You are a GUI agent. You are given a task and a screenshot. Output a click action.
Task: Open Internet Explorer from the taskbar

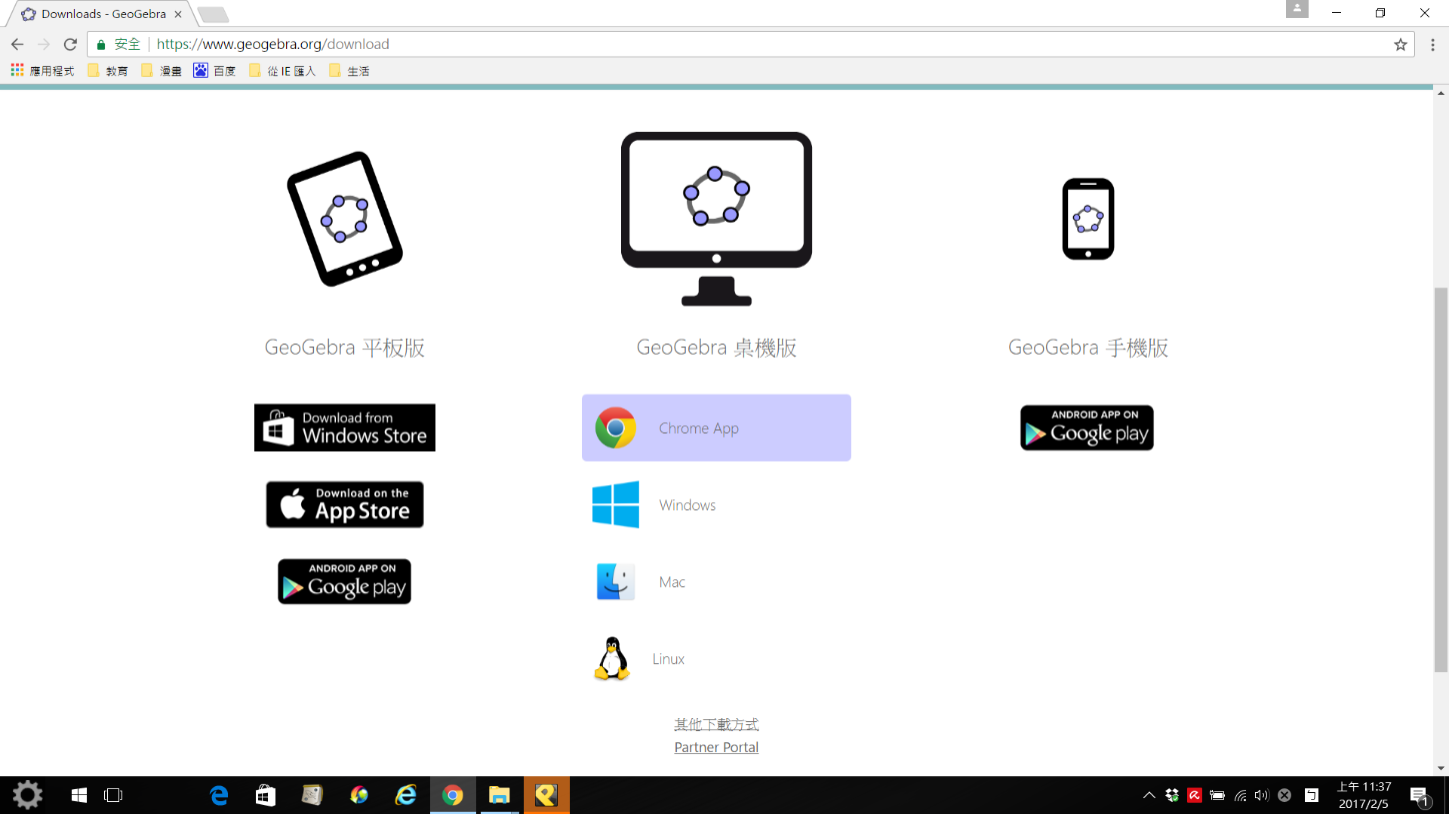405,795
